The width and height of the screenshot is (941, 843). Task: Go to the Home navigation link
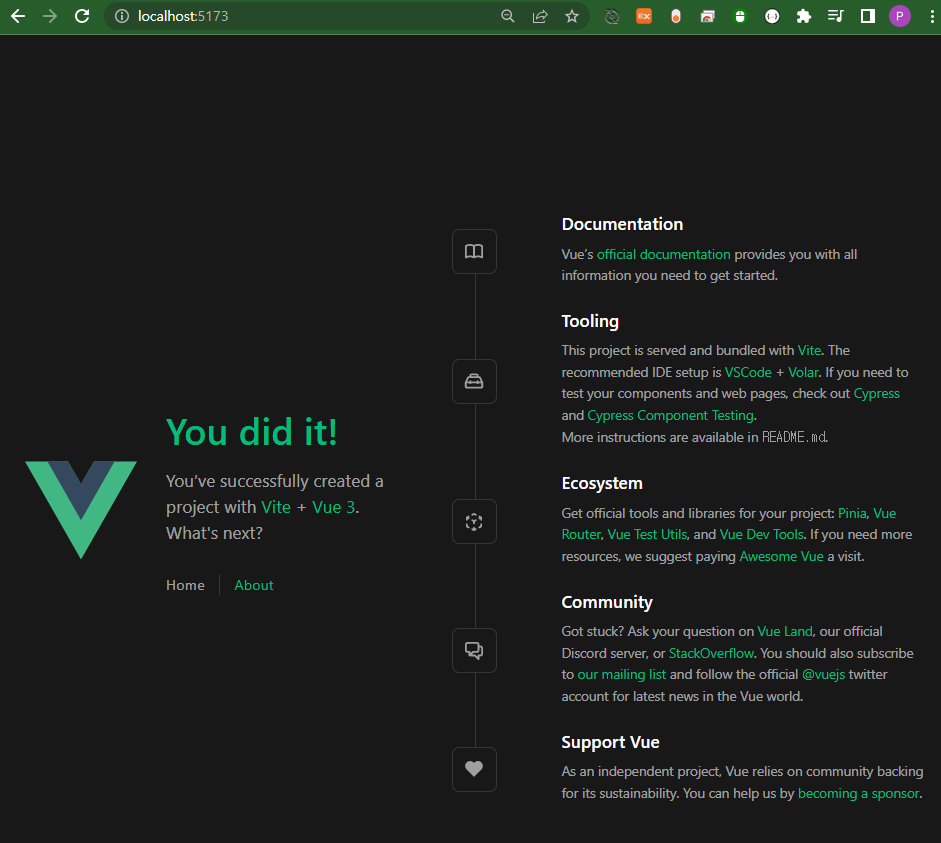click(185, 585)
